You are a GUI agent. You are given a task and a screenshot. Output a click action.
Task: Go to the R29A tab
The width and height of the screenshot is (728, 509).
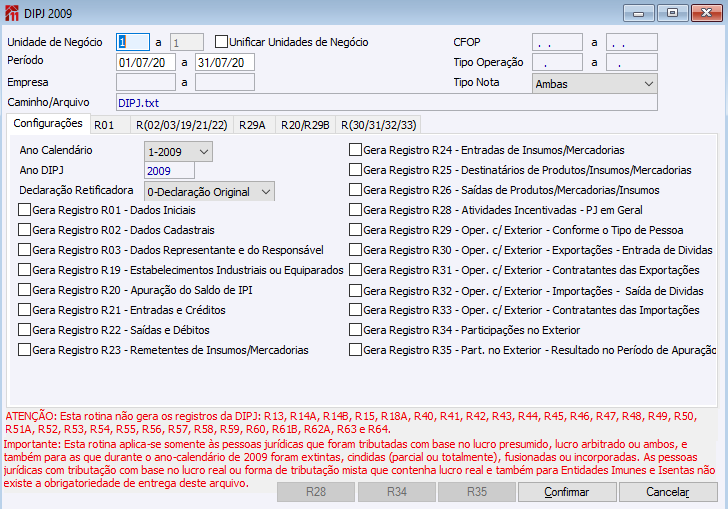click(x=252, y=125)
